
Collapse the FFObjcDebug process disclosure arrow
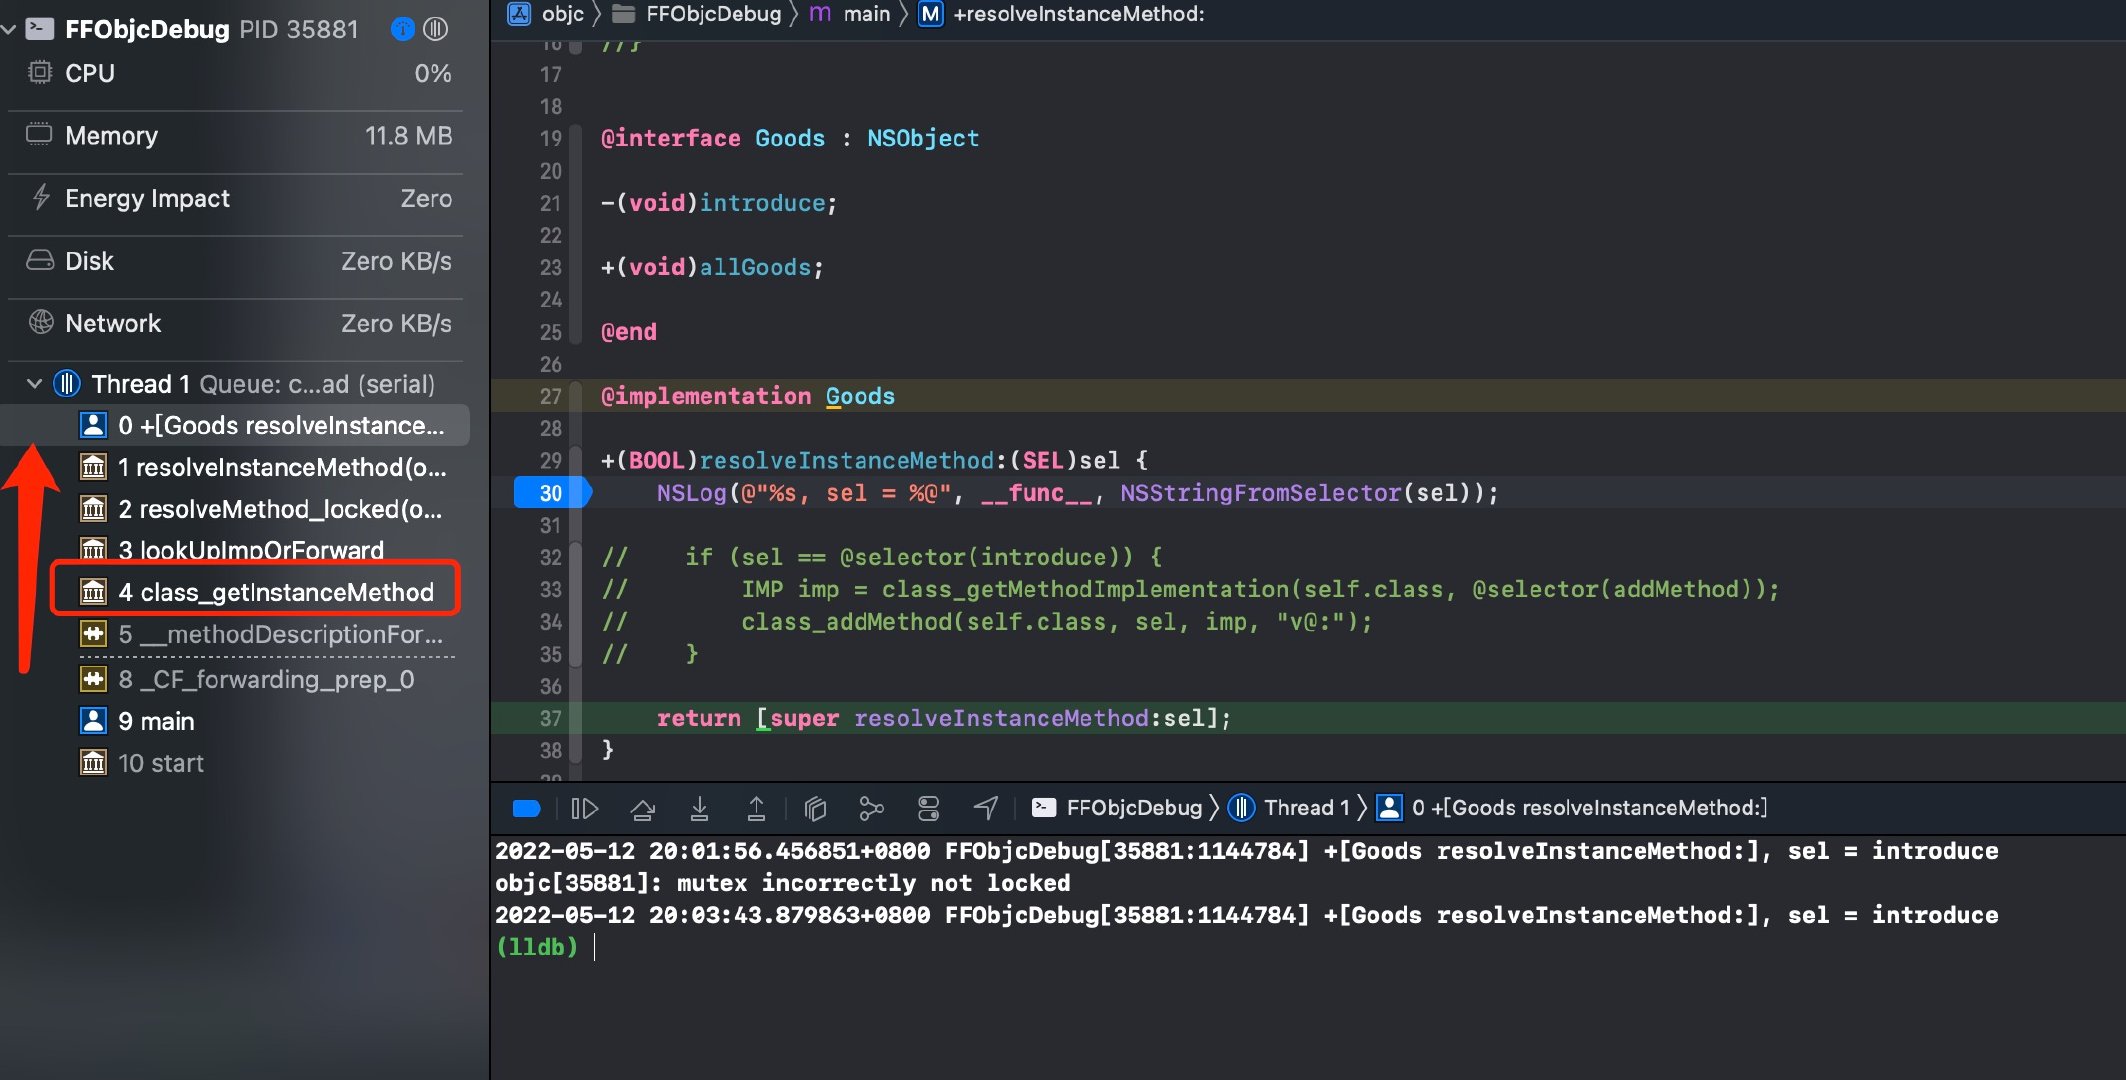click(x=9, y=29)
